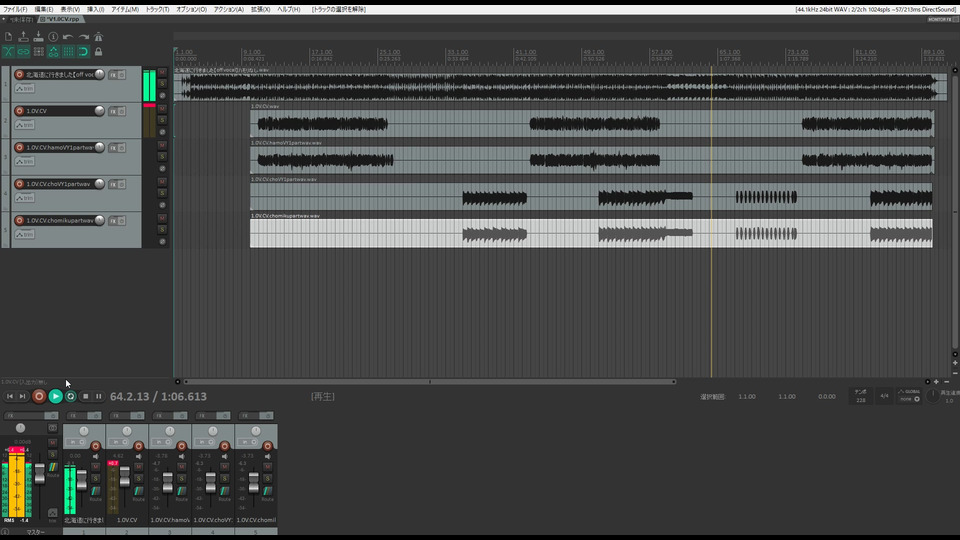Click the transport Stop button
This screenshot has height=540, width=960.
pyautogui.click(x=86, y=397)
